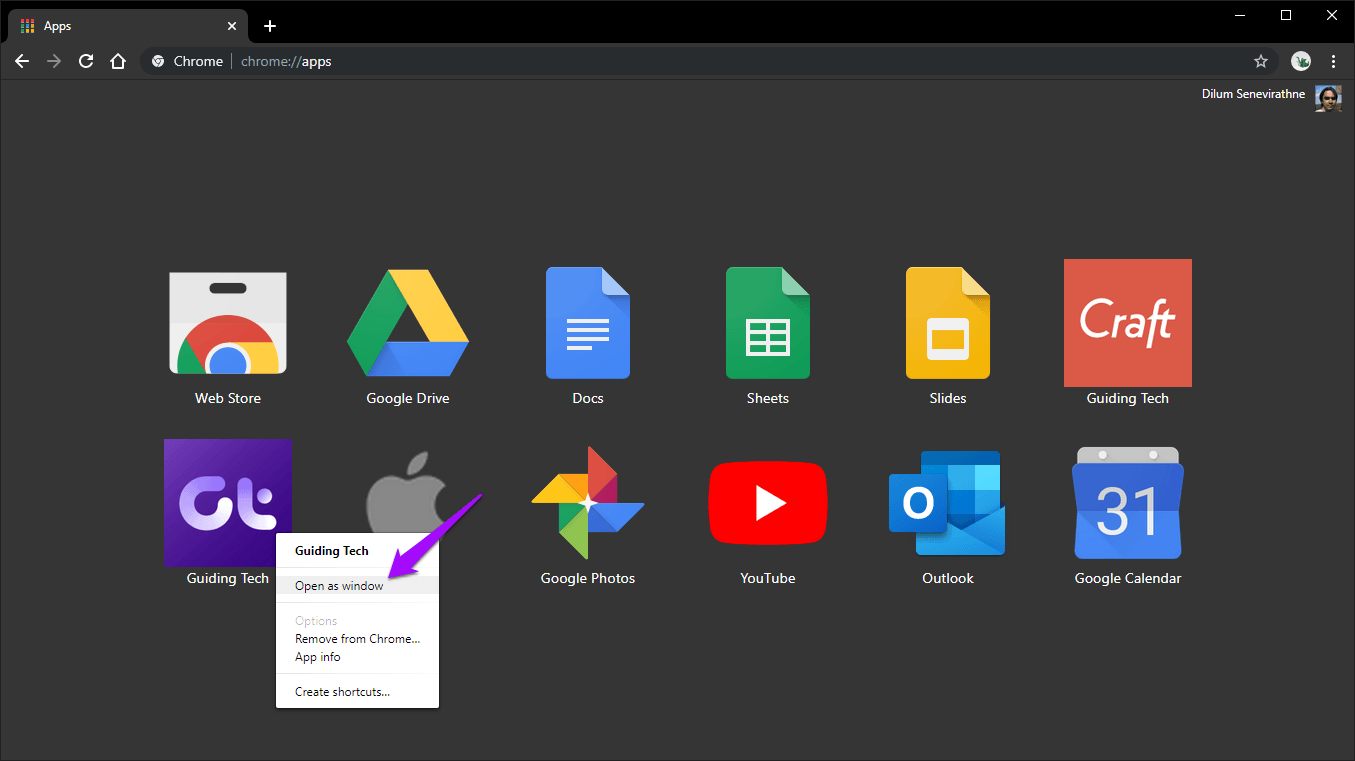The height and width of the screenshot is (761, 1355).
Task: Launch the Google Photos pinwheel icon
Action: click(588, 503)
